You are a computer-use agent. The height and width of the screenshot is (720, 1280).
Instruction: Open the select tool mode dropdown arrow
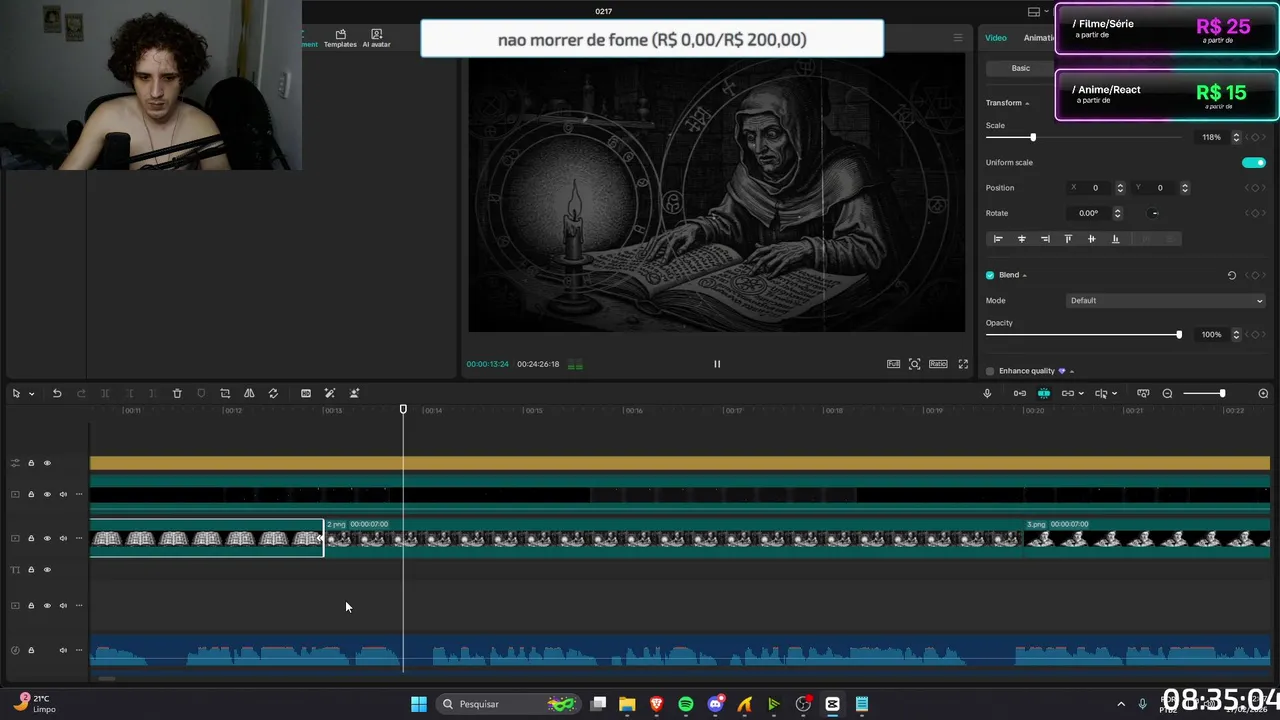click(31, 393)
